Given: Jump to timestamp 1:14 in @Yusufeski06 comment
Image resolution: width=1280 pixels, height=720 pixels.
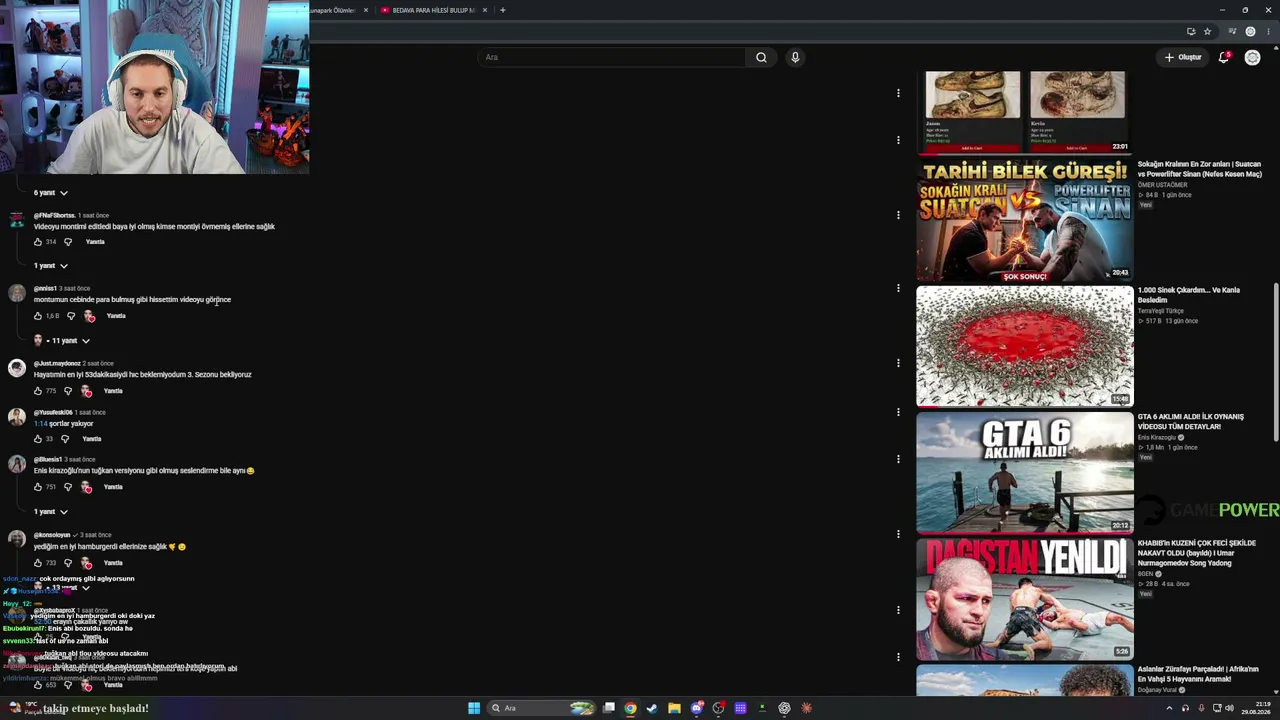Looking at the screenshot, I should (41, 424).
